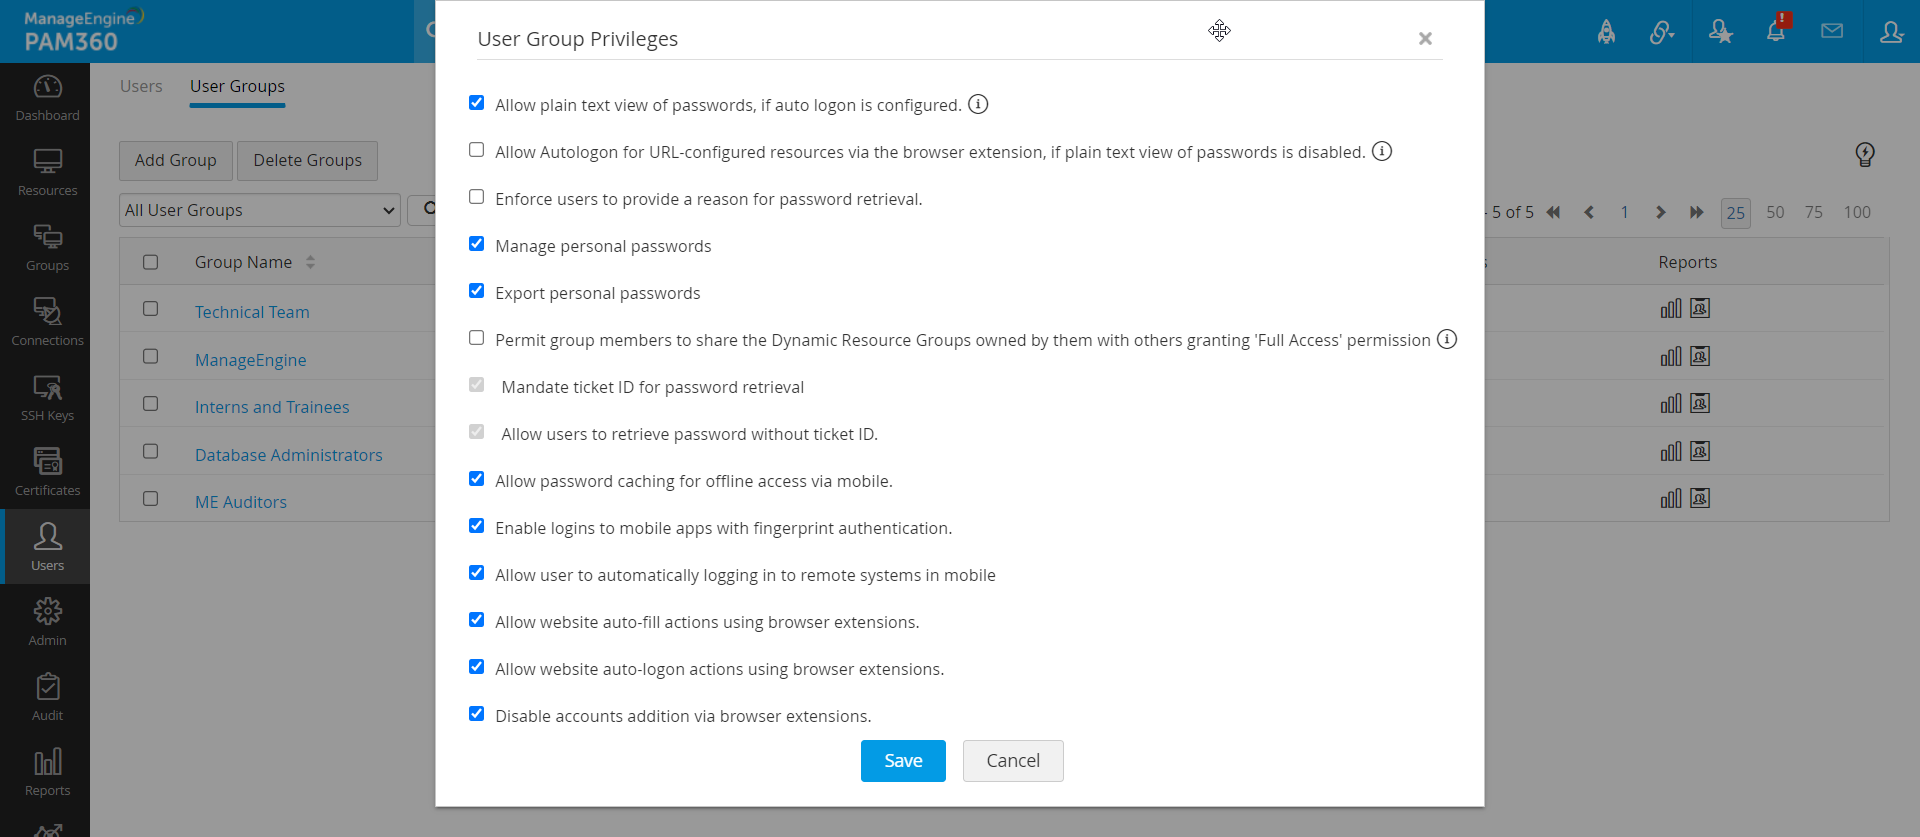Image resolution: width=1920 pixels, height=837 pixels.
Task: Switch to the Users tab
Action: pos(141,86)
